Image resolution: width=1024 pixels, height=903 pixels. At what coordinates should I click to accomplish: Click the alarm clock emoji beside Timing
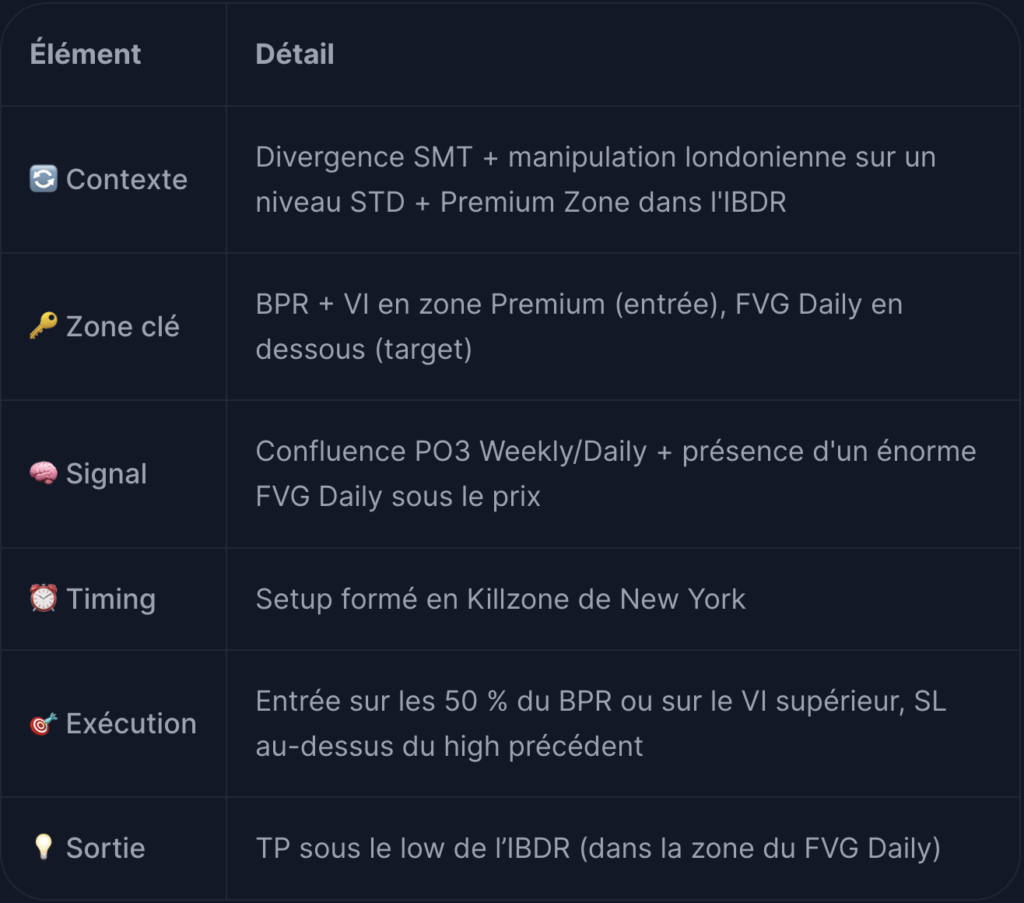43,599
